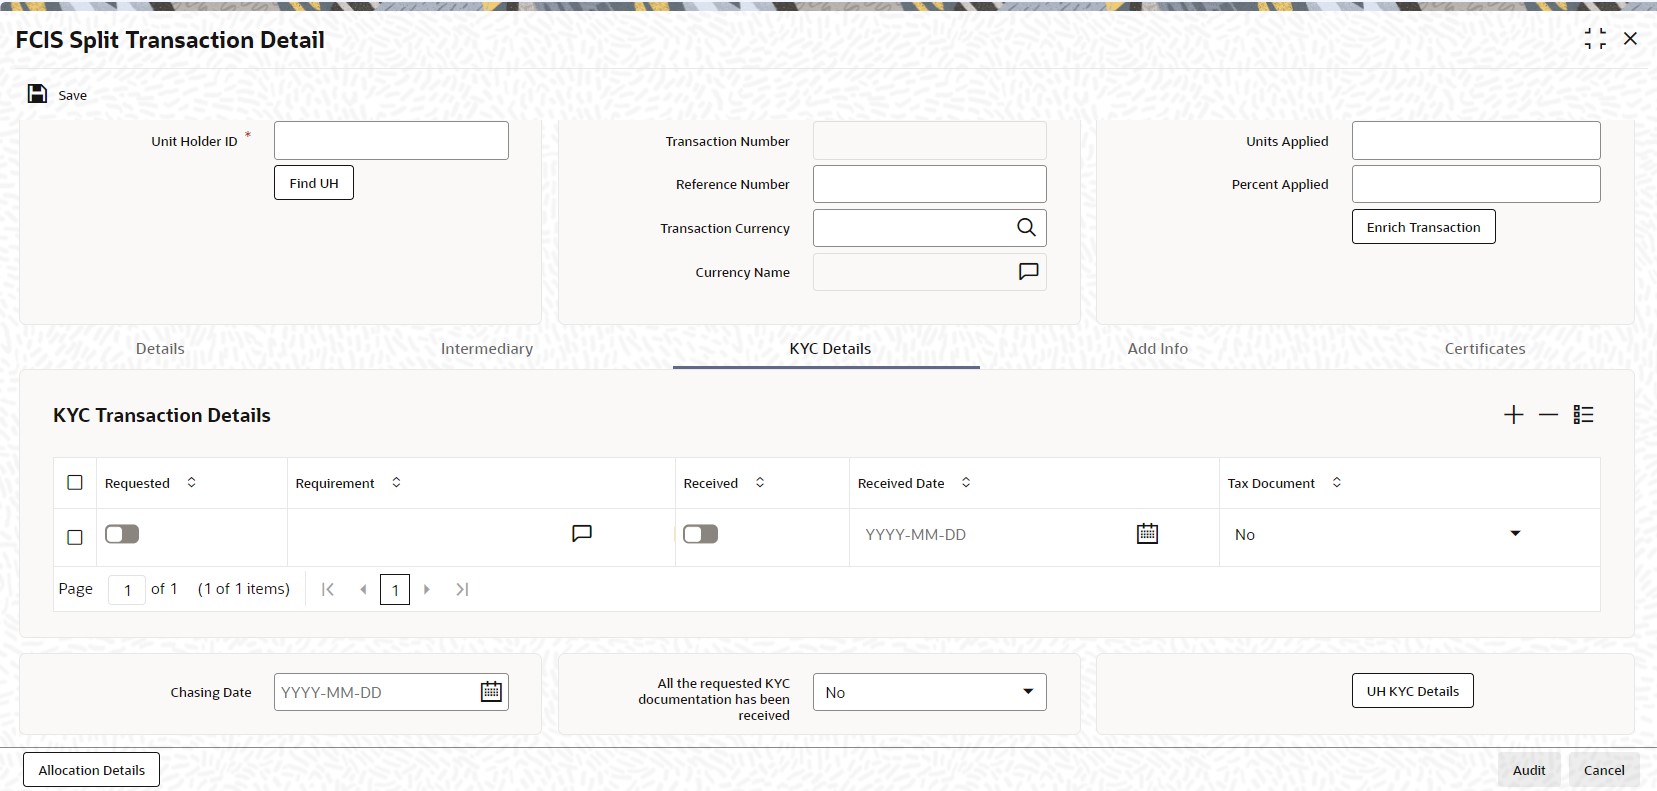1657x791 pixels.
Task: Click the Save text label
Action: (72, 95)
